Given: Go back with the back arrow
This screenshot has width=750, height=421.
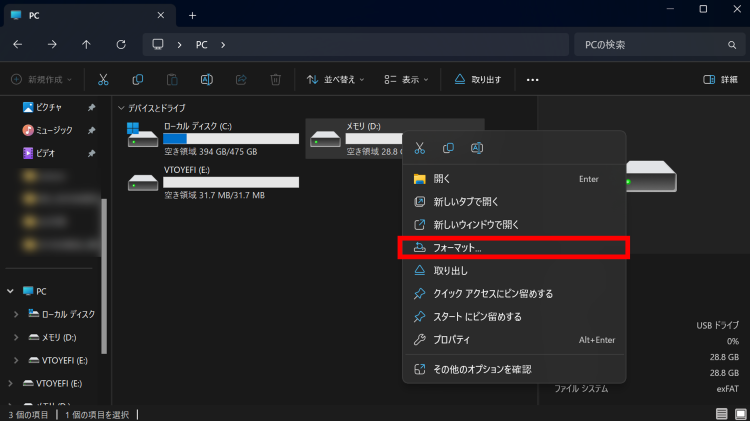Looking at the screenshot, I should [18, 44].
